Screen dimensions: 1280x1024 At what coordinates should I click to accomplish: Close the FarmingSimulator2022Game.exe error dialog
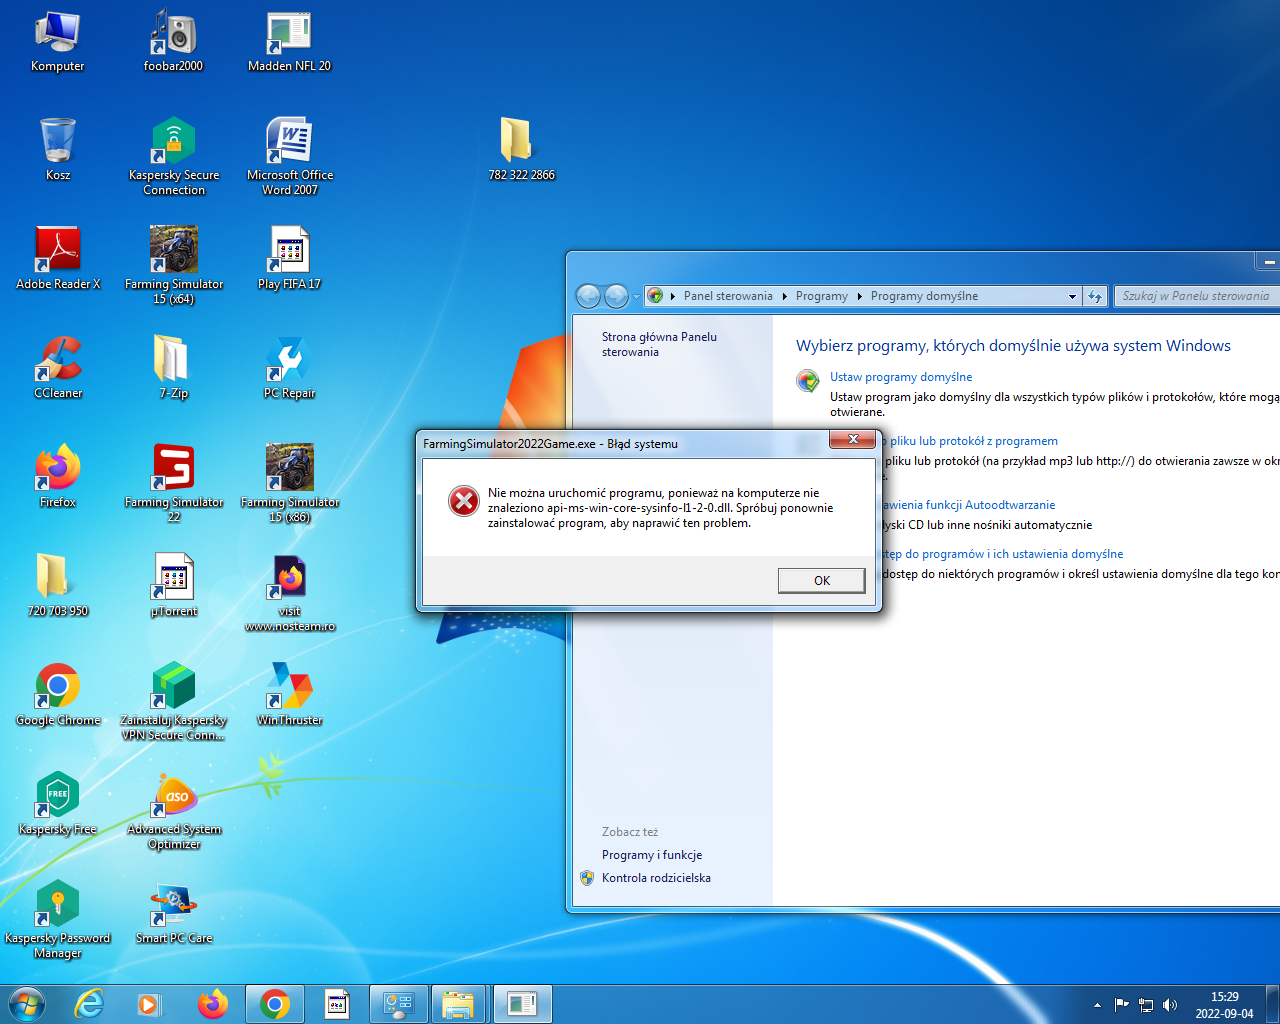(x=853, y=439)
